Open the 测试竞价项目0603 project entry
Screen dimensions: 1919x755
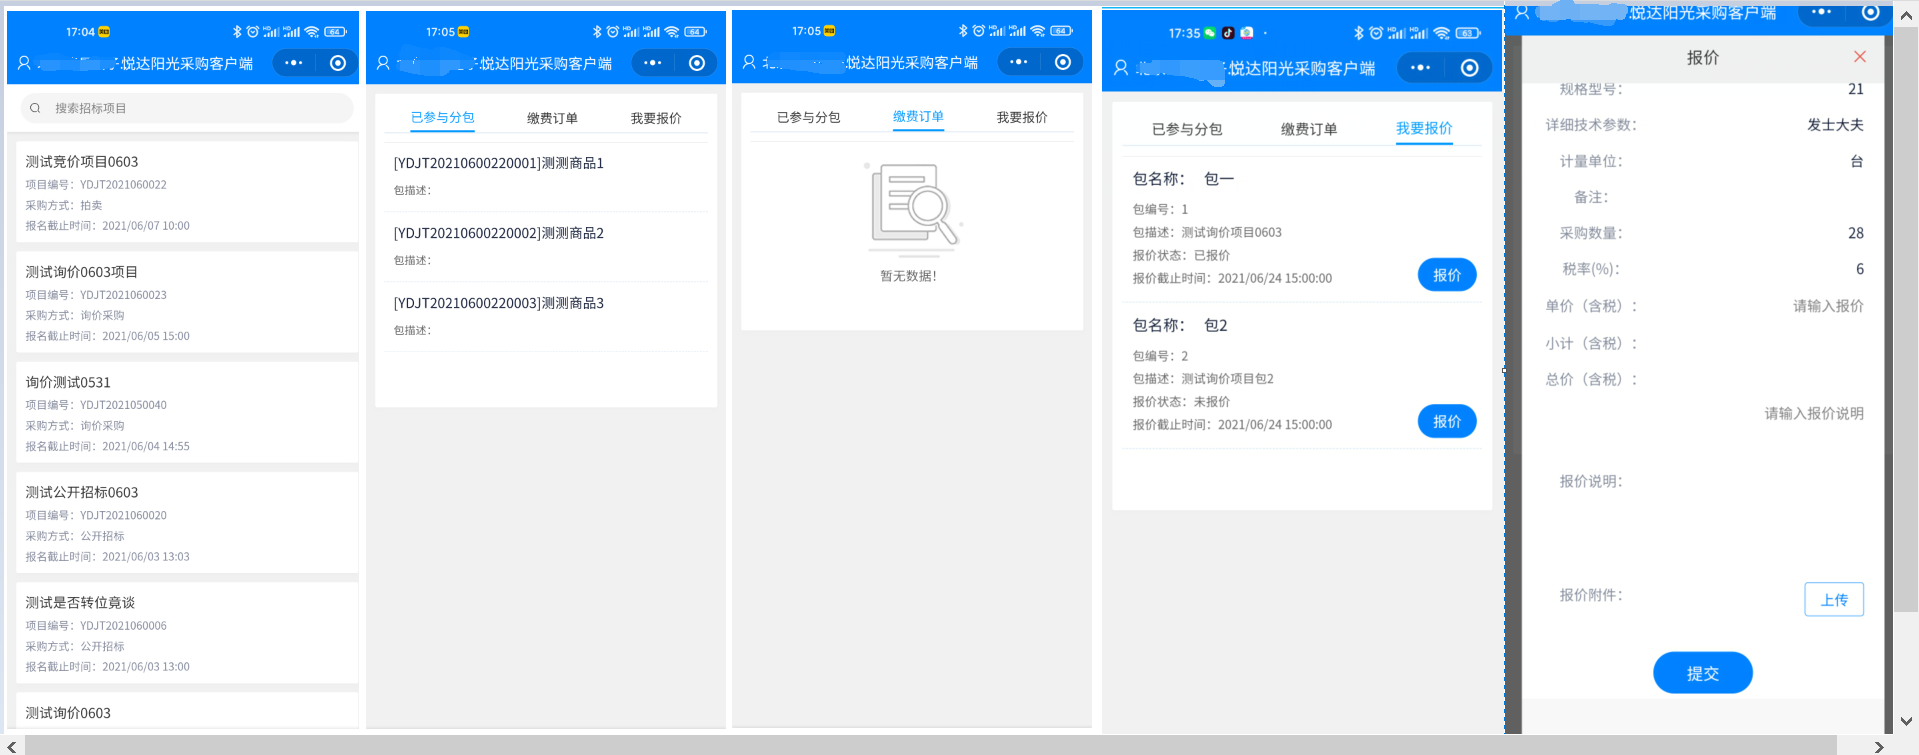[x=187, y=192]
